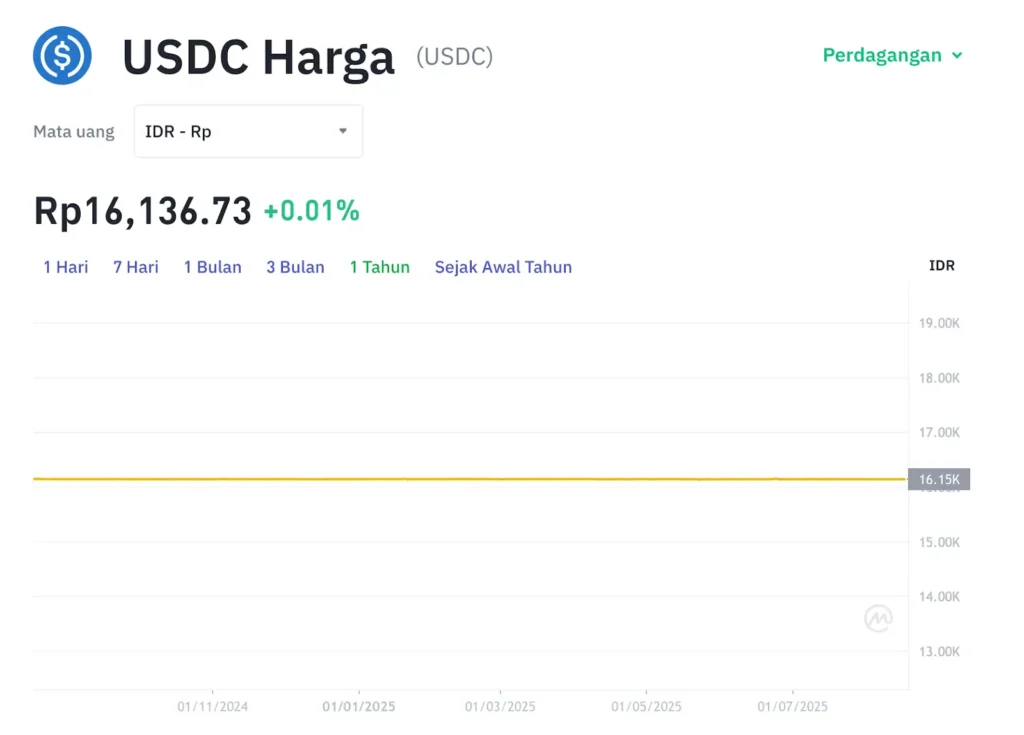1024x735 pixels.
Task: Choose Sejak Awal Tahun range
Action: pyautogui.click(x=504, y=267)
